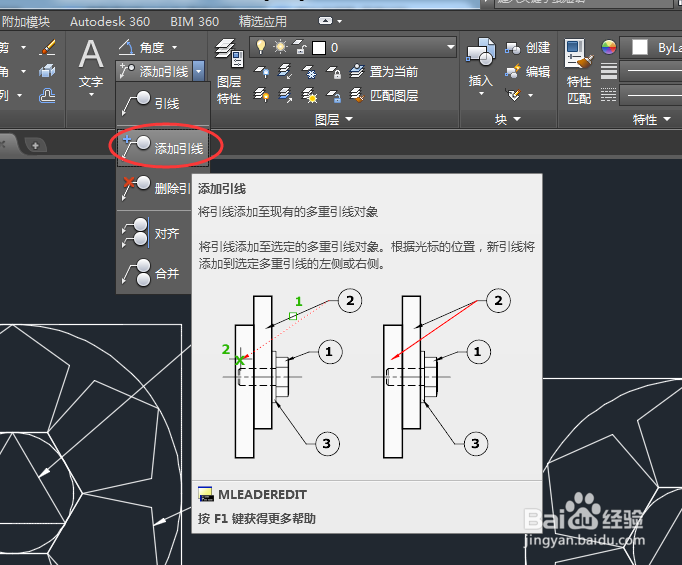Click the lineweight lines icon in properties panel

(x=608, y=71)
